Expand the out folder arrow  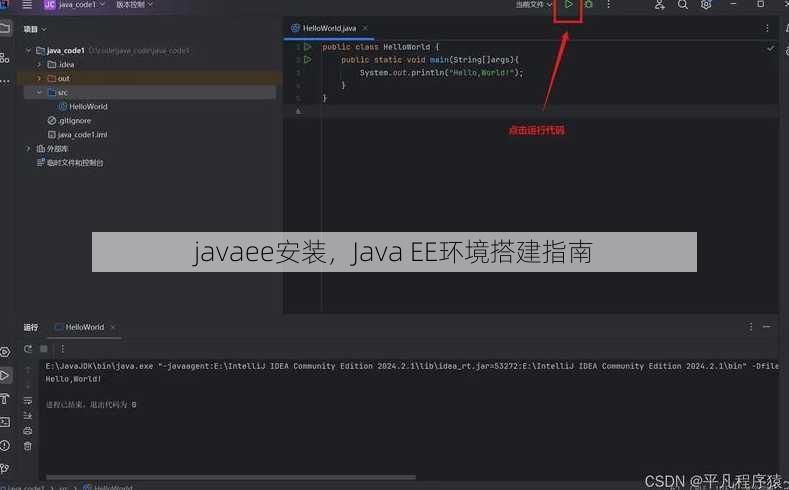(39, 78)
